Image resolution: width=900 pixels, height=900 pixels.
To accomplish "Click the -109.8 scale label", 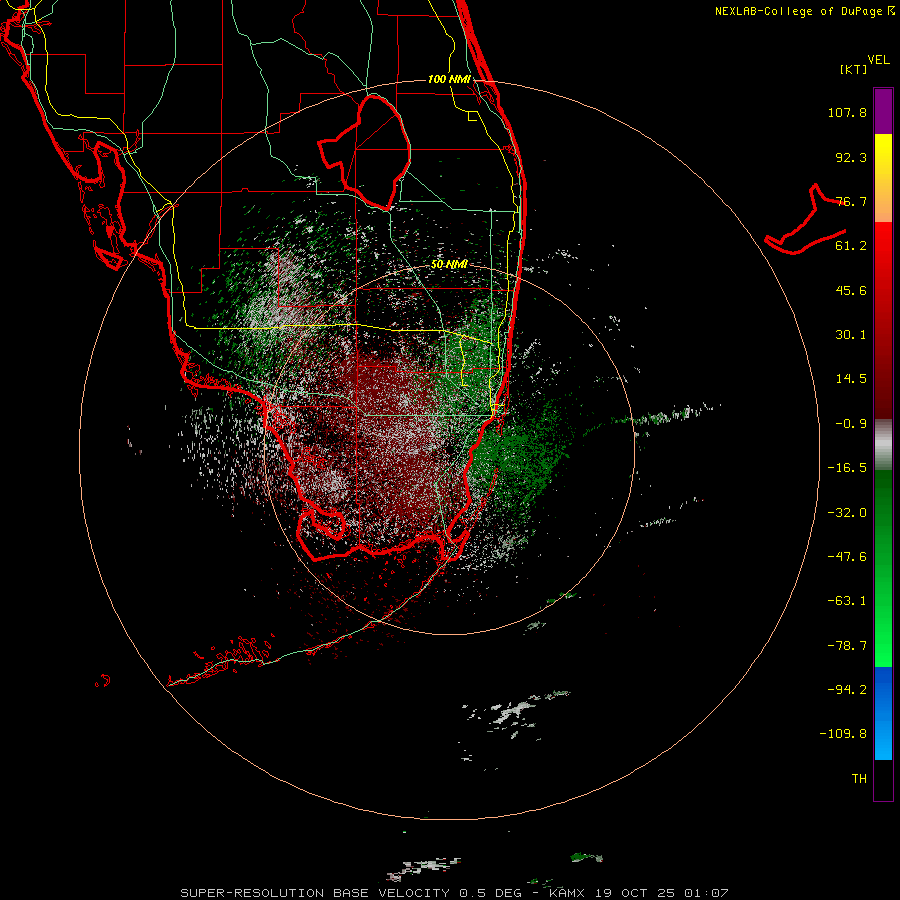I will click(843, 734).
